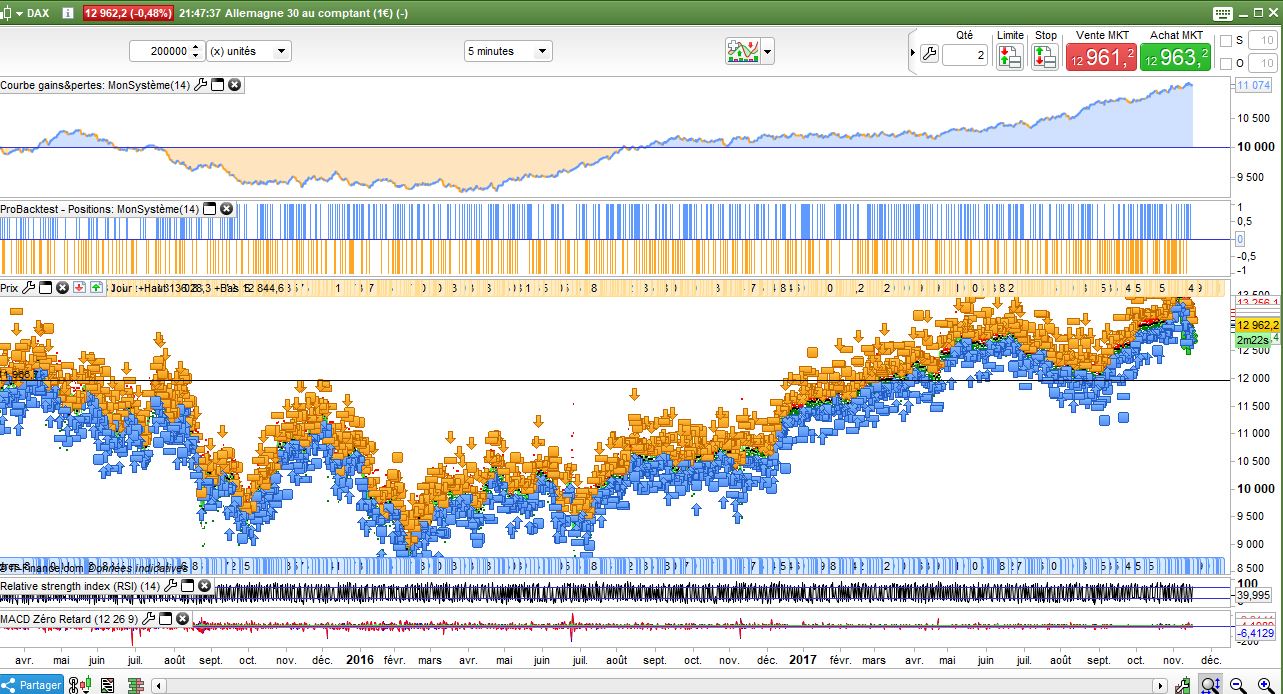Click the Partager share button
Image resolution: width=1283 pixels, height=694 pixels.
(x=32, y=685)
